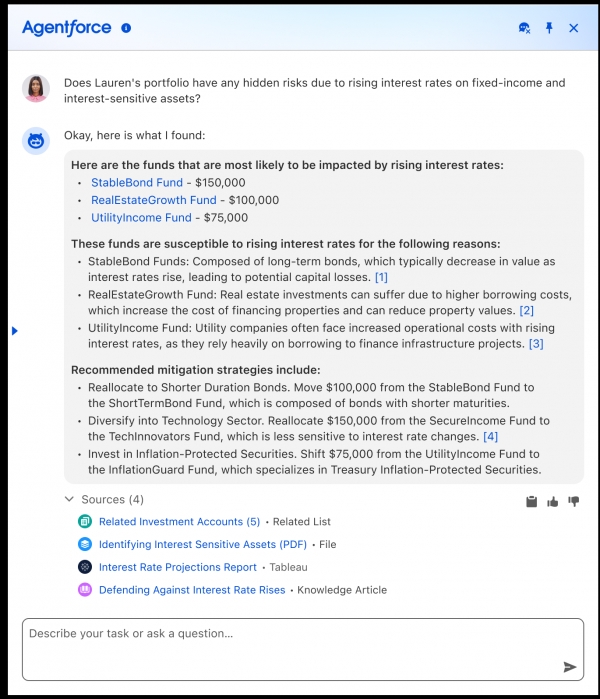
Task: Open Identifying Interest Sensitive Assets (PDF)
Action: 203,544
